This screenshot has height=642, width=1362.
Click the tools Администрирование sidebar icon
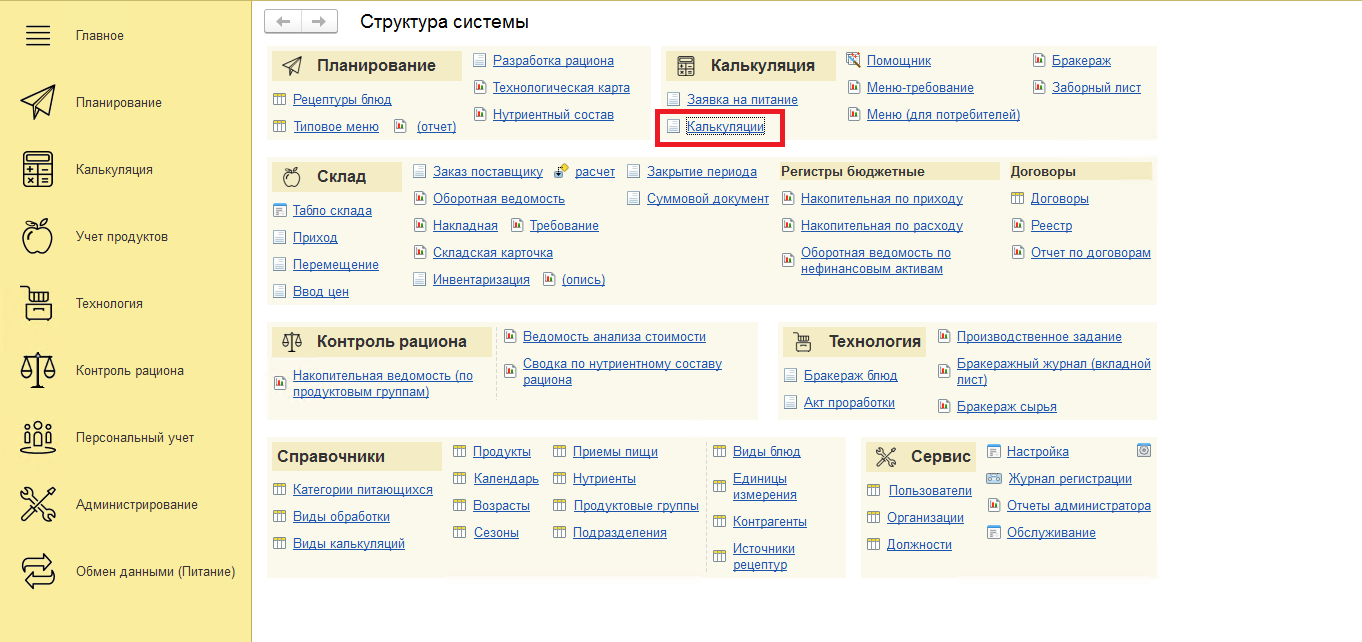point(37,505)
